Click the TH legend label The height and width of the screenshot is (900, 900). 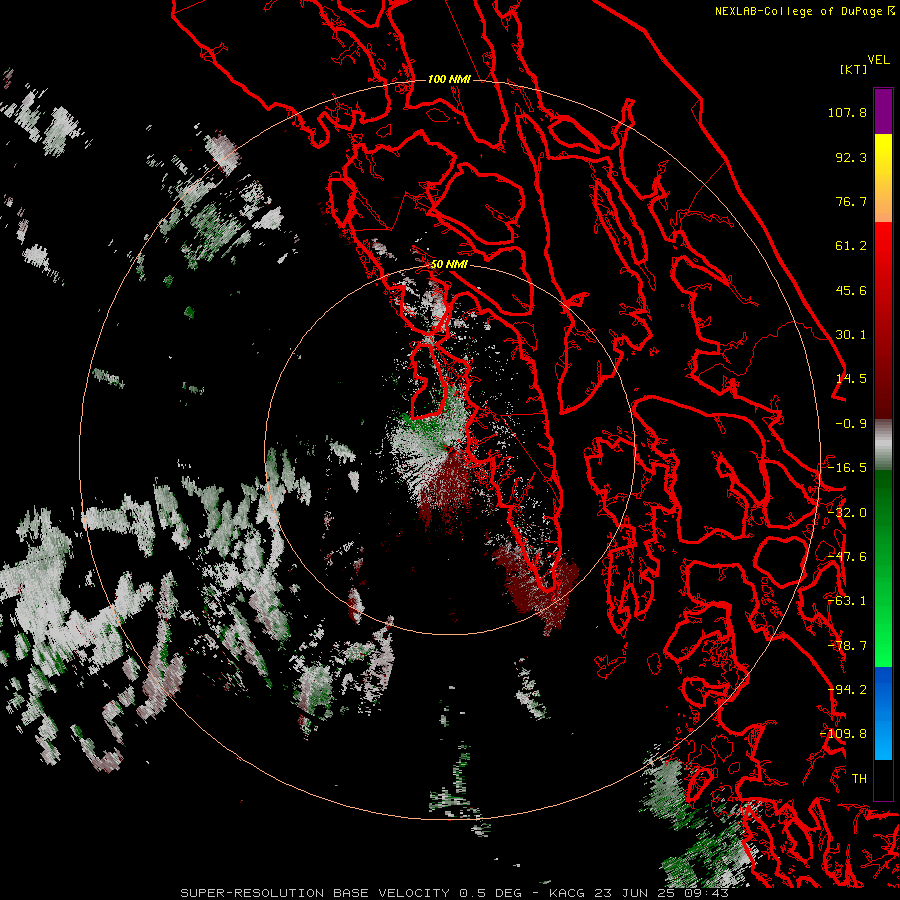pos(859,779)
